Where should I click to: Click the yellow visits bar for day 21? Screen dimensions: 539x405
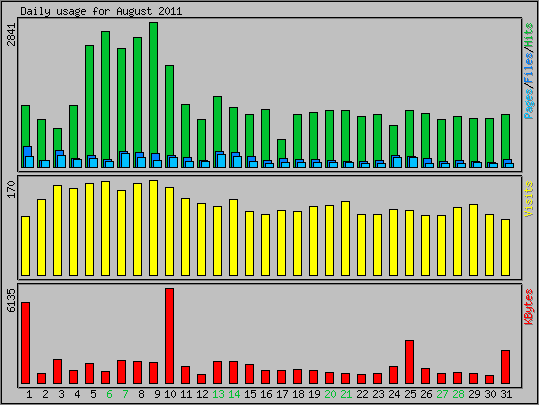345,239
